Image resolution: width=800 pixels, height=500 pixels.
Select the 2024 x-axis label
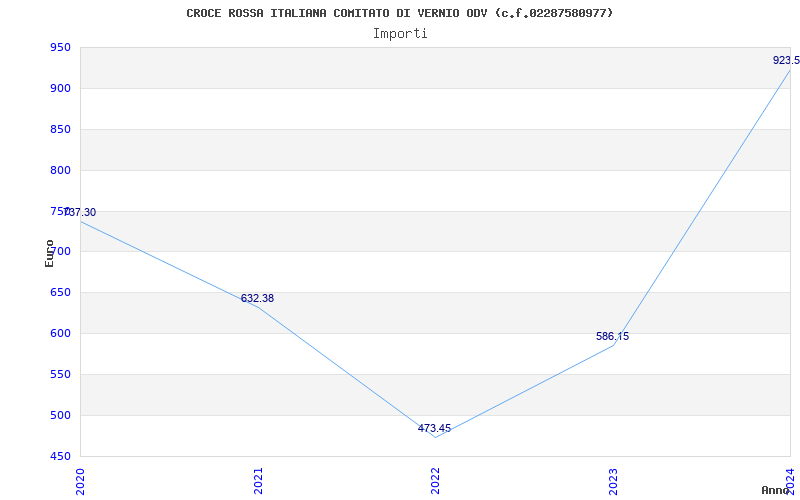click(790, 481)
